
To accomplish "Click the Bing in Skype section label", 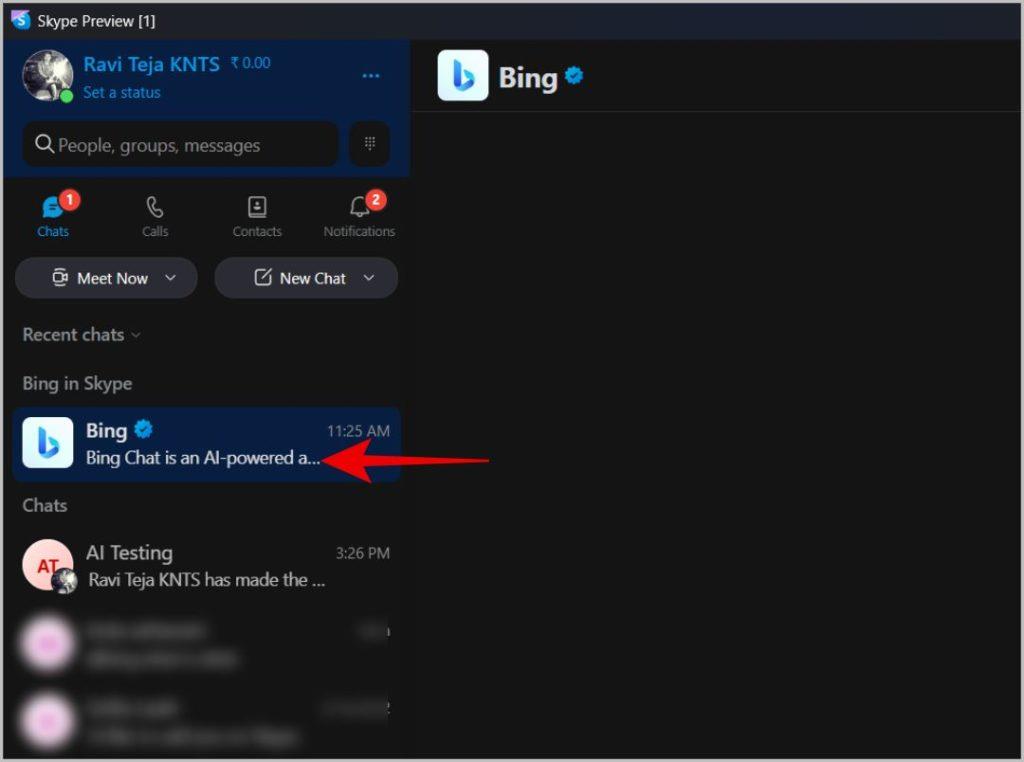I will 77,383.
